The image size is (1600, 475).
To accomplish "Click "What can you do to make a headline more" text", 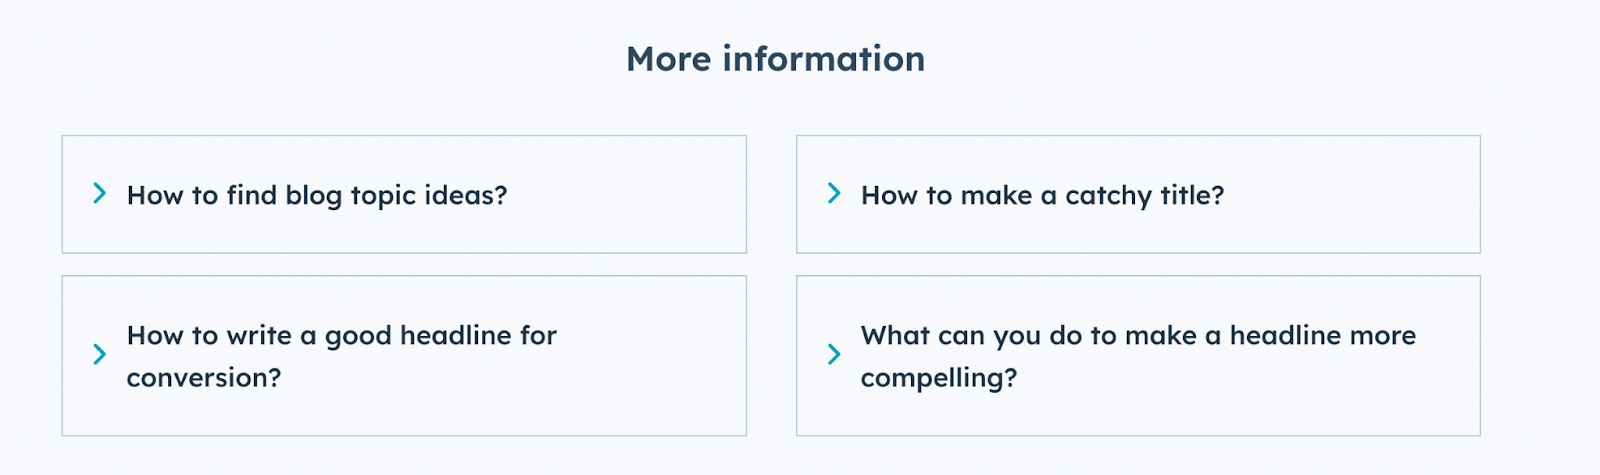I will pyautogui.click(x=1138, y=335).
